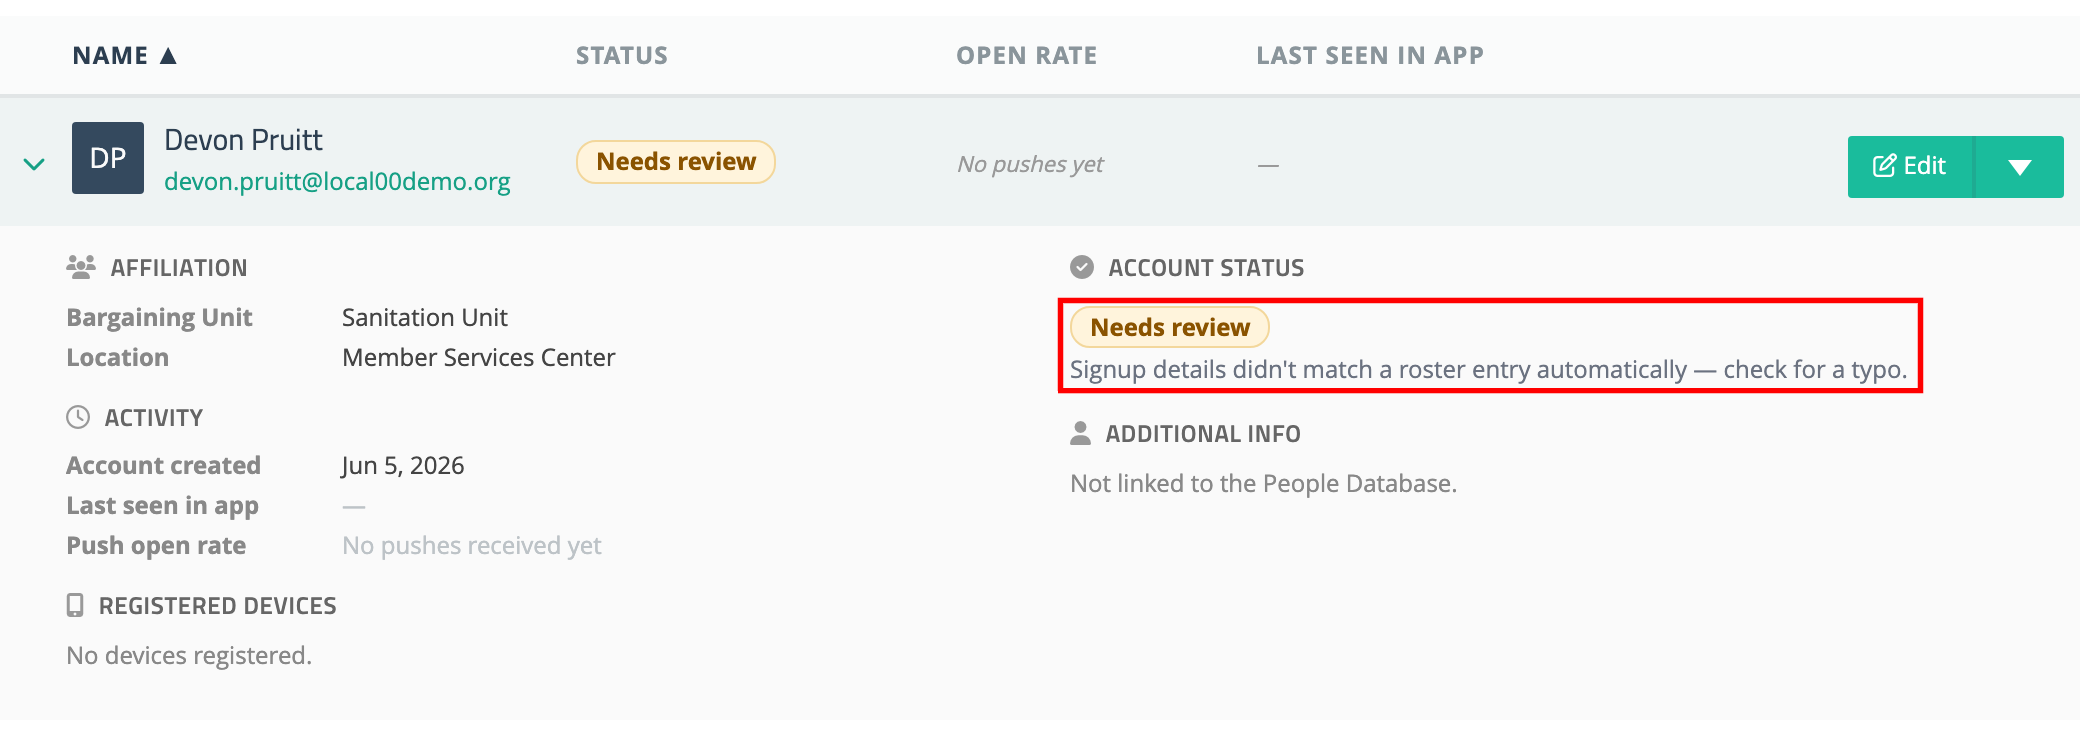The width and height of the screenshot is (2080, 730).
Task: Click the Push open rate label
Action: 156,546
